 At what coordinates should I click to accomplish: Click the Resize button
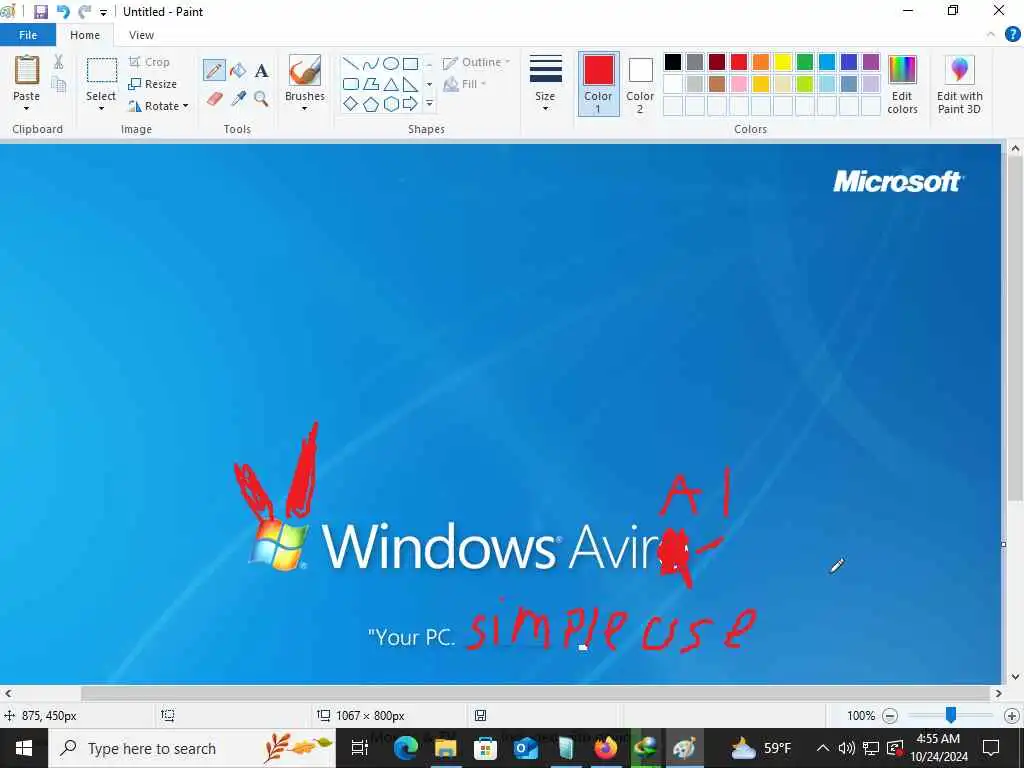click(x=153, y=84)
